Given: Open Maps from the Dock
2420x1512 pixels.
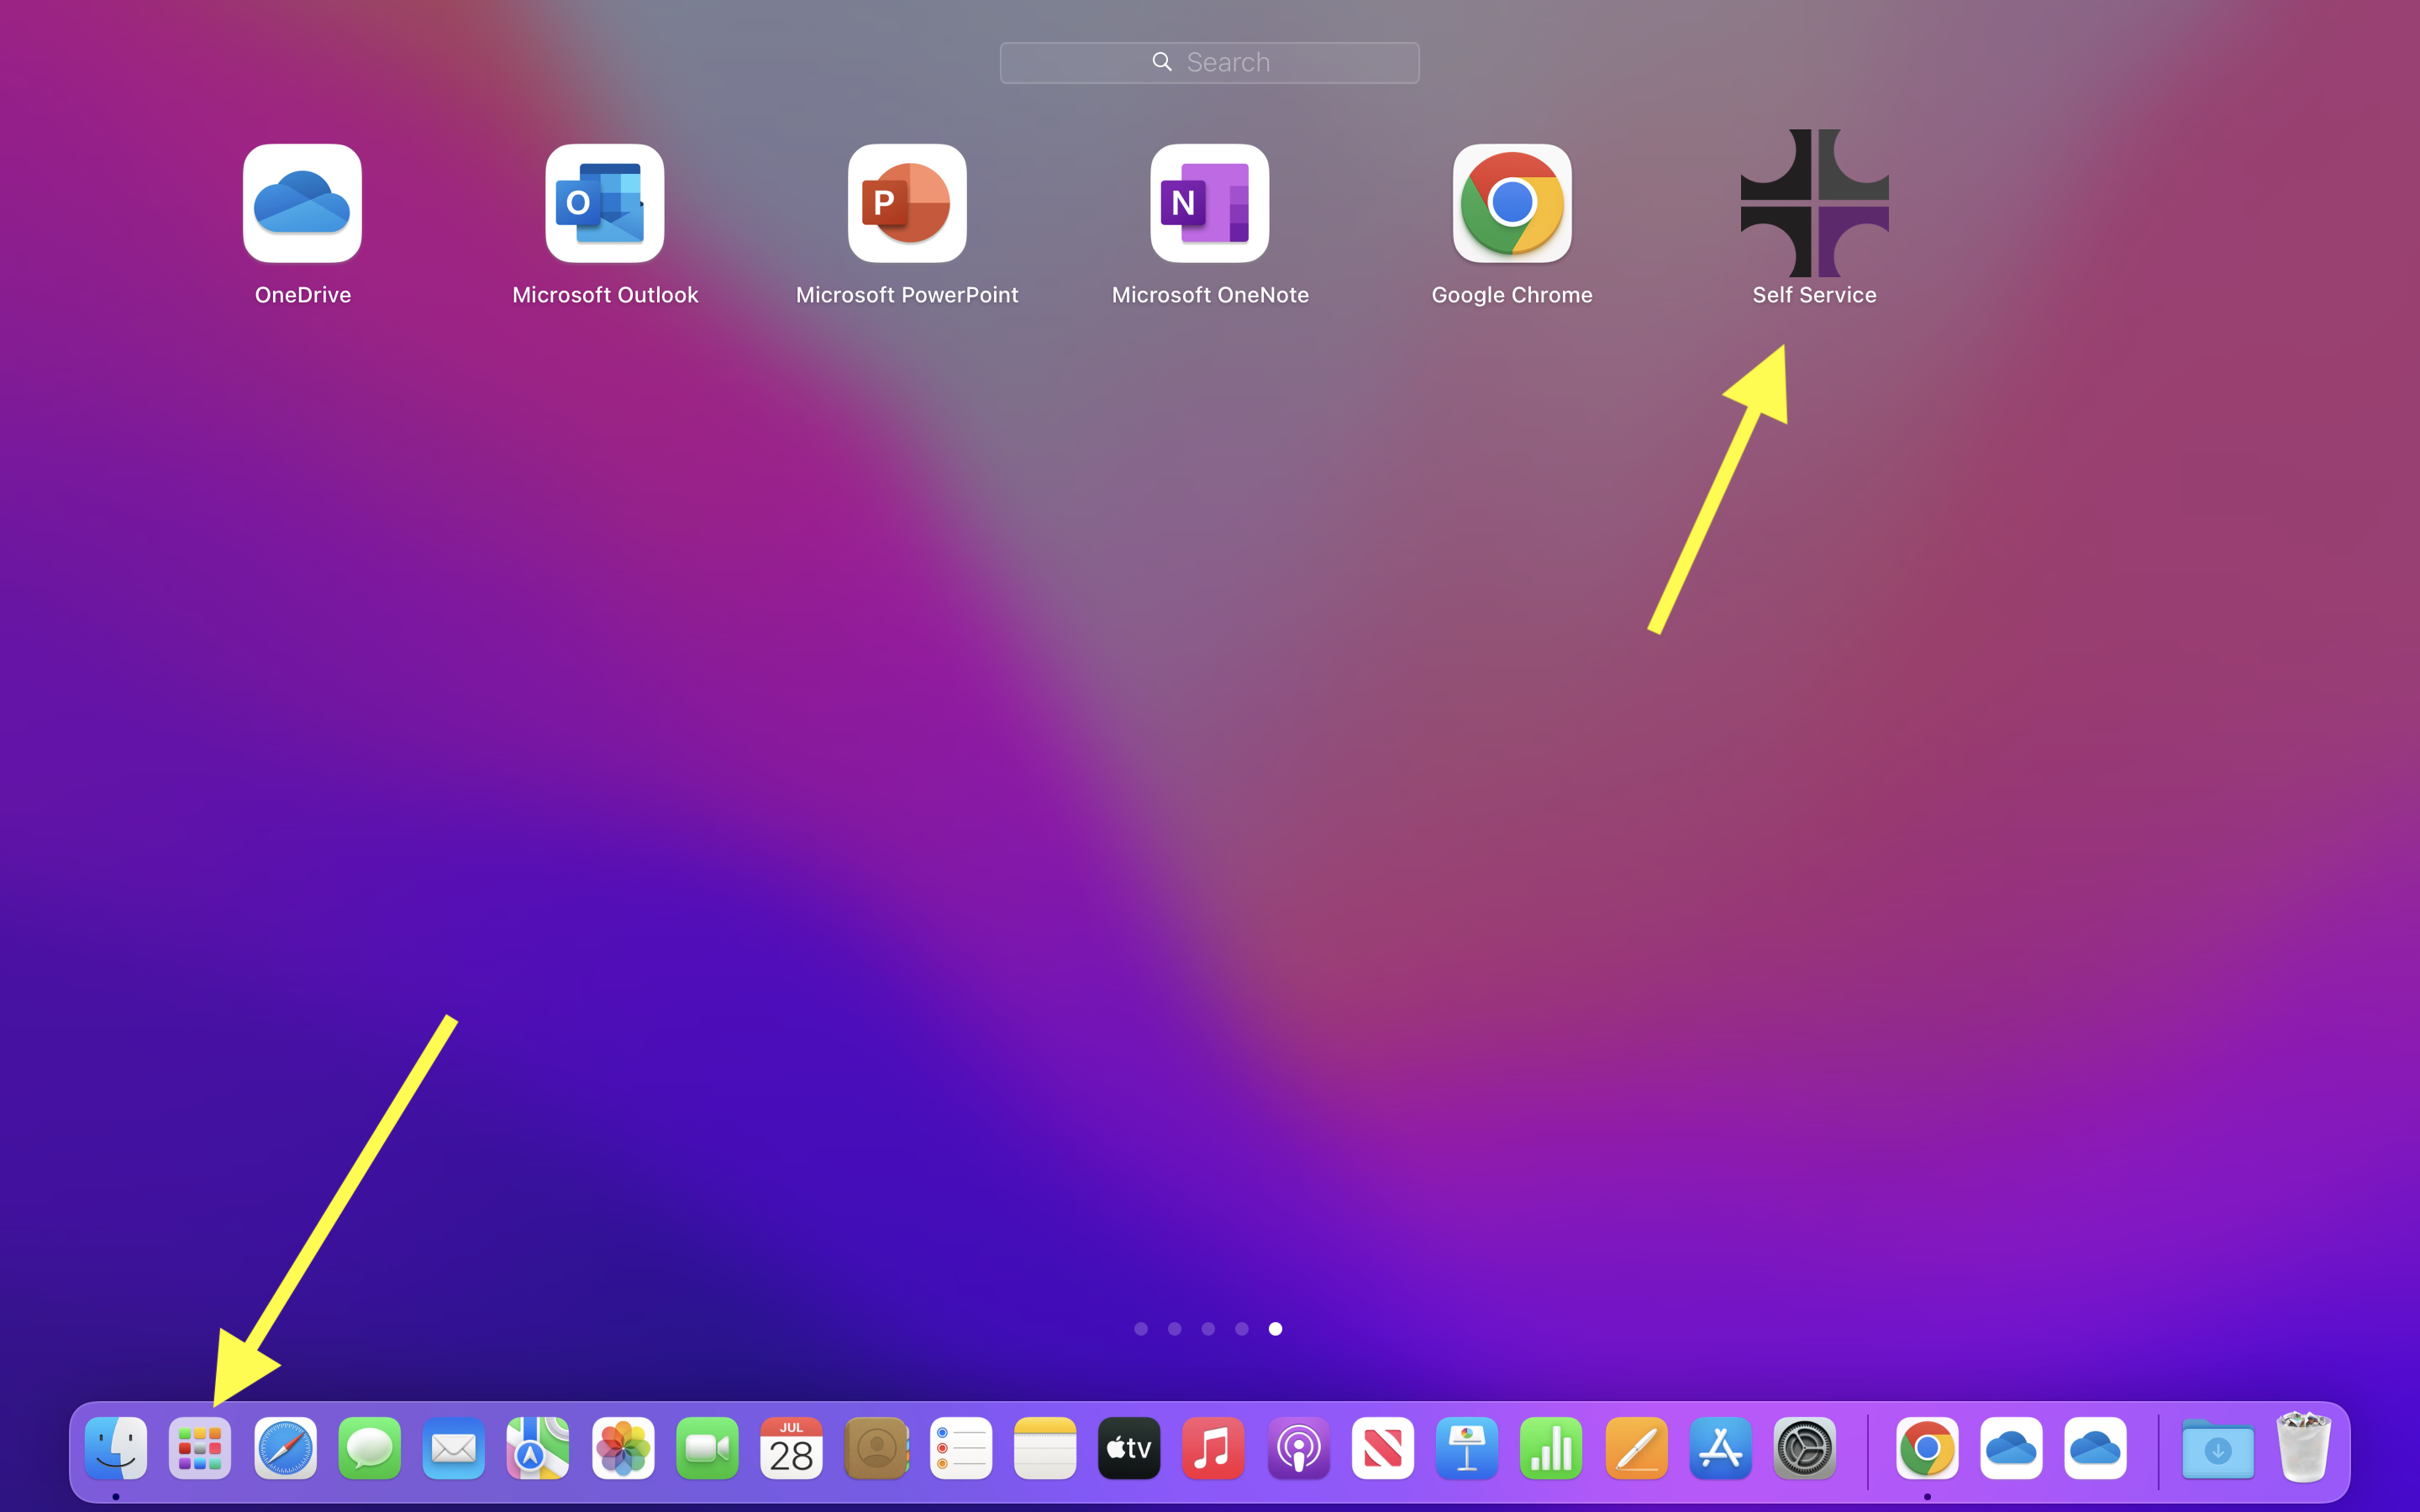Looking at the screenshot, I should (x=538, y=1448).
